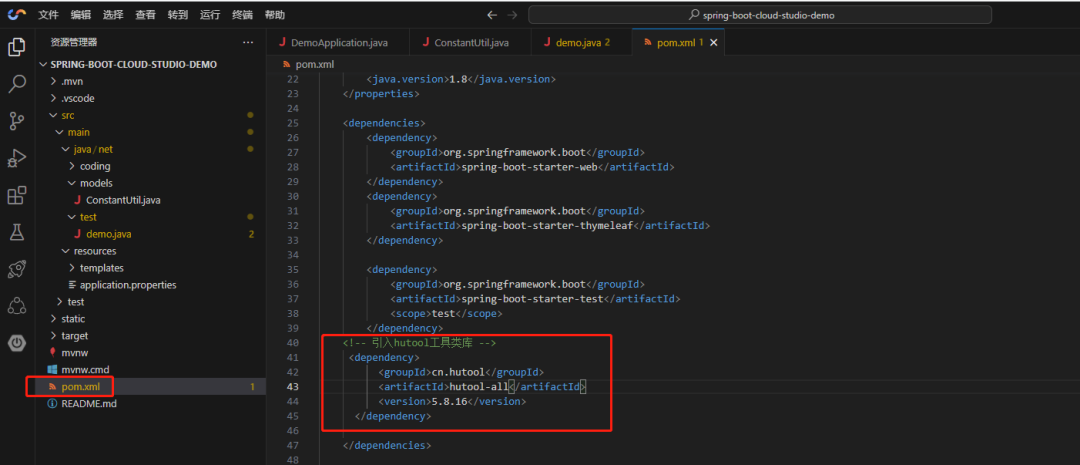Click the back navigation arrow
Screen dimensions: 1080x465
click(492, 14)
